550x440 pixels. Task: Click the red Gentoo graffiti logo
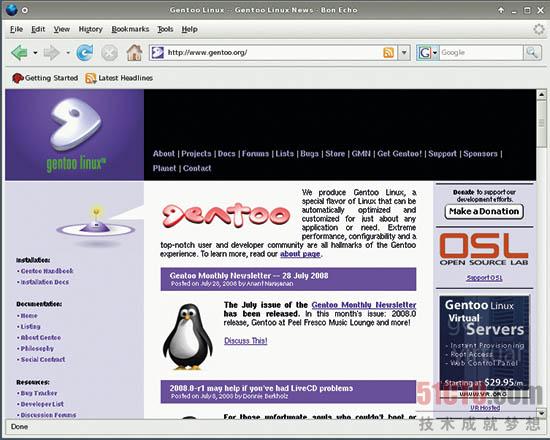coord(226,215)
